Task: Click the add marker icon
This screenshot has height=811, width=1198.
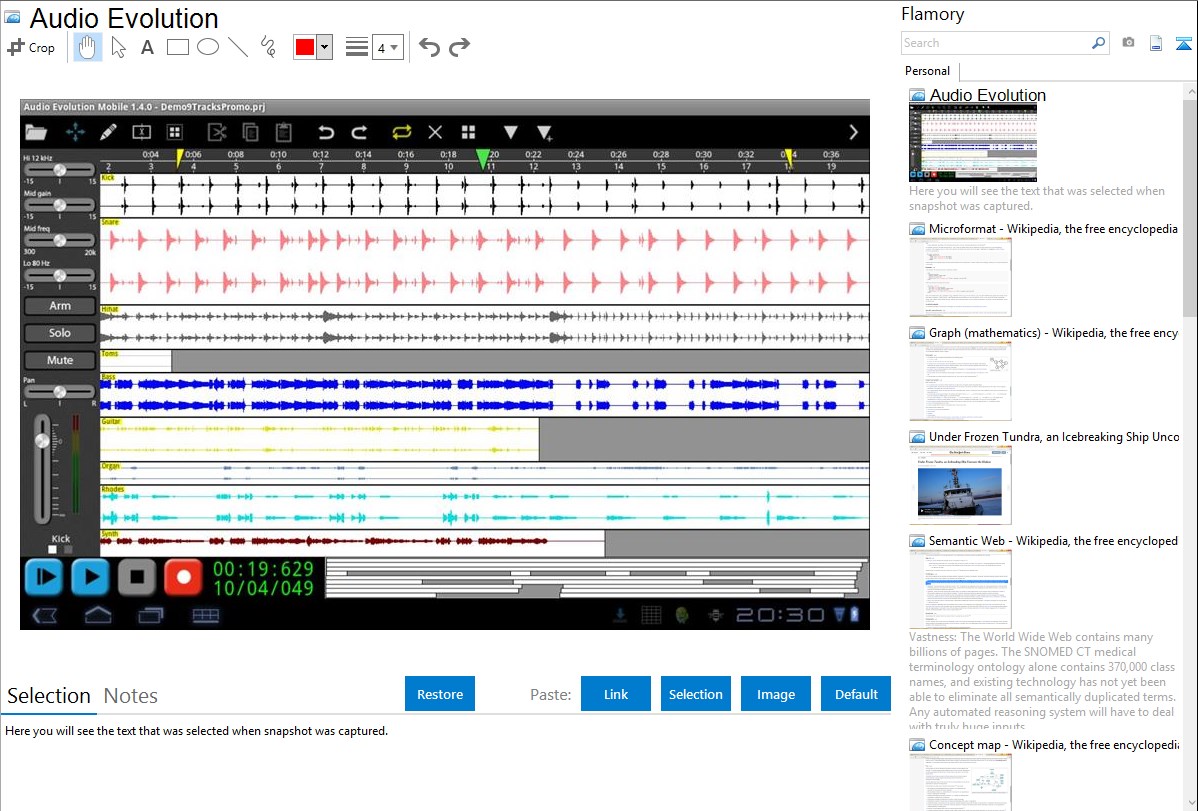Action: [x=544, y=133]
